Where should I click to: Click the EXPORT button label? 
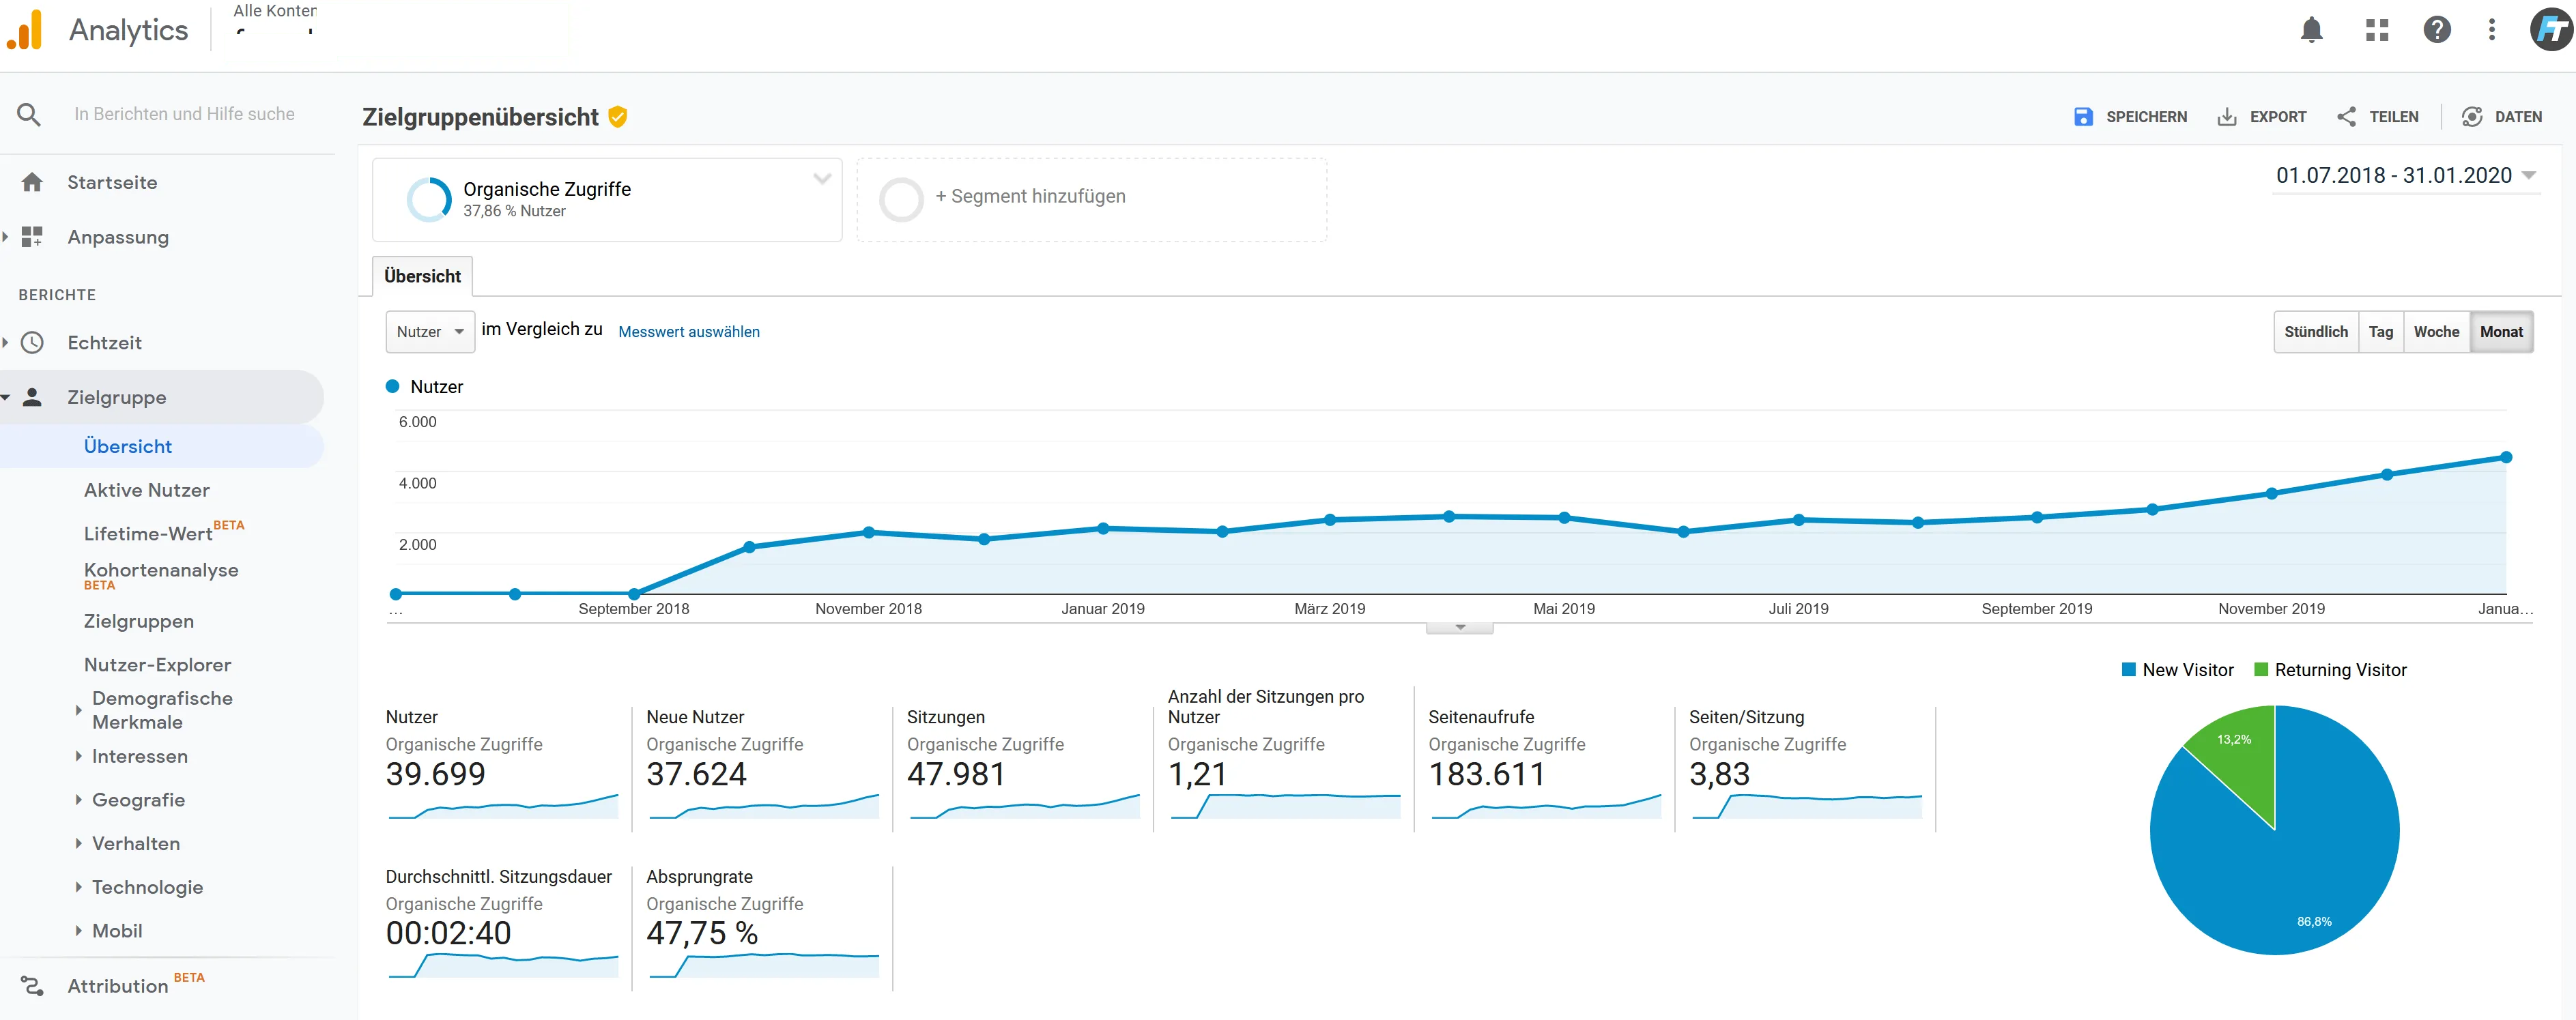[2278, 117]
